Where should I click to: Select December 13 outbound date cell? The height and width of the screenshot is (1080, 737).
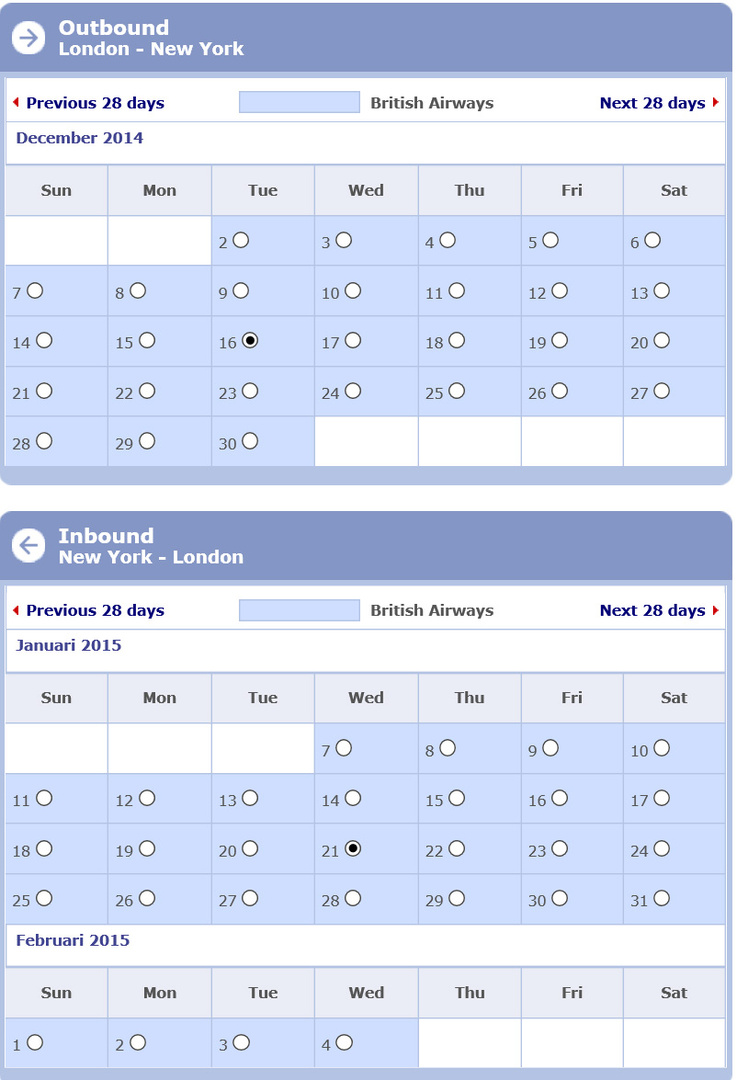click(662, 291)
